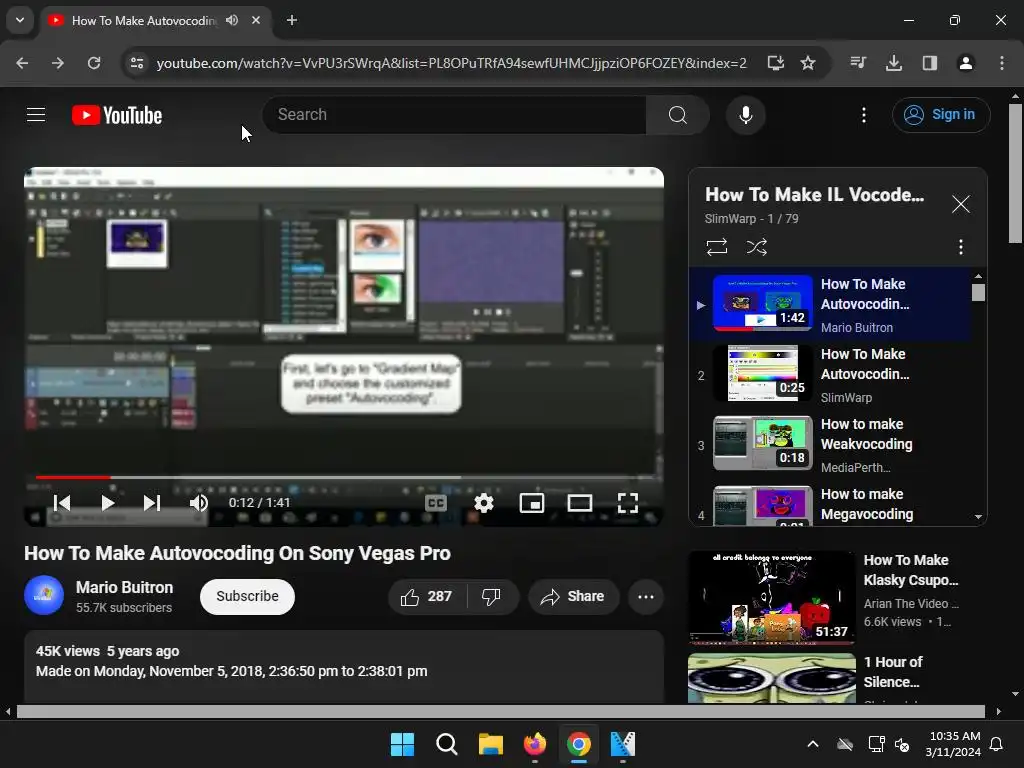The height and width of the screenshot is (768, 1024).
Task: Open the How To Make IL Vocode... playlist title
Action: tap(814, 195)
